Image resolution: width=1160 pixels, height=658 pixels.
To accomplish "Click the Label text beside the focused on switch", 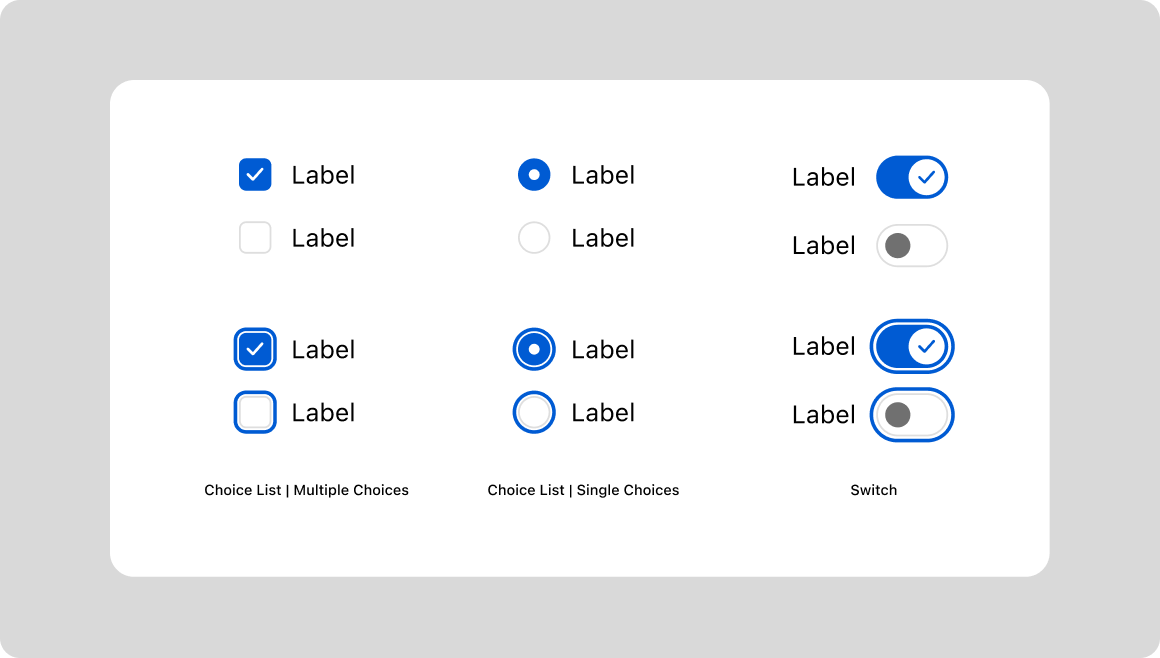I will [823, 346].
